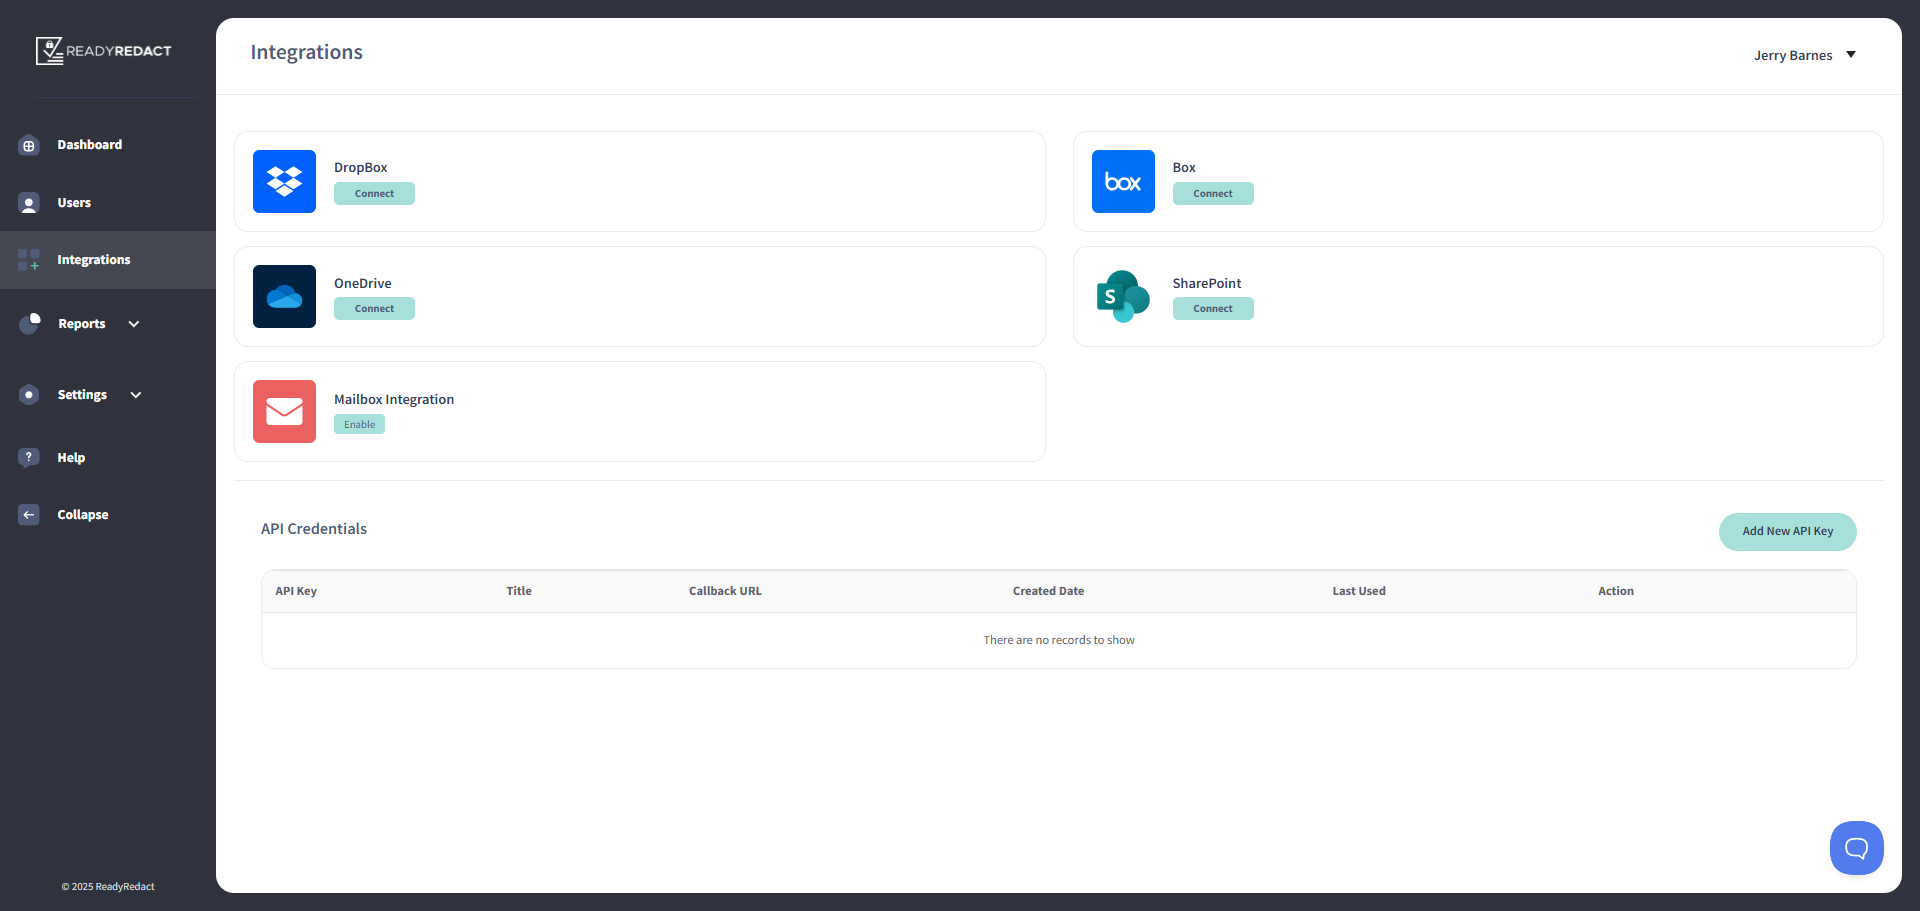Click the Dashboard grid icon
This screenshot has height=911, width=1920.
[29, 146]
